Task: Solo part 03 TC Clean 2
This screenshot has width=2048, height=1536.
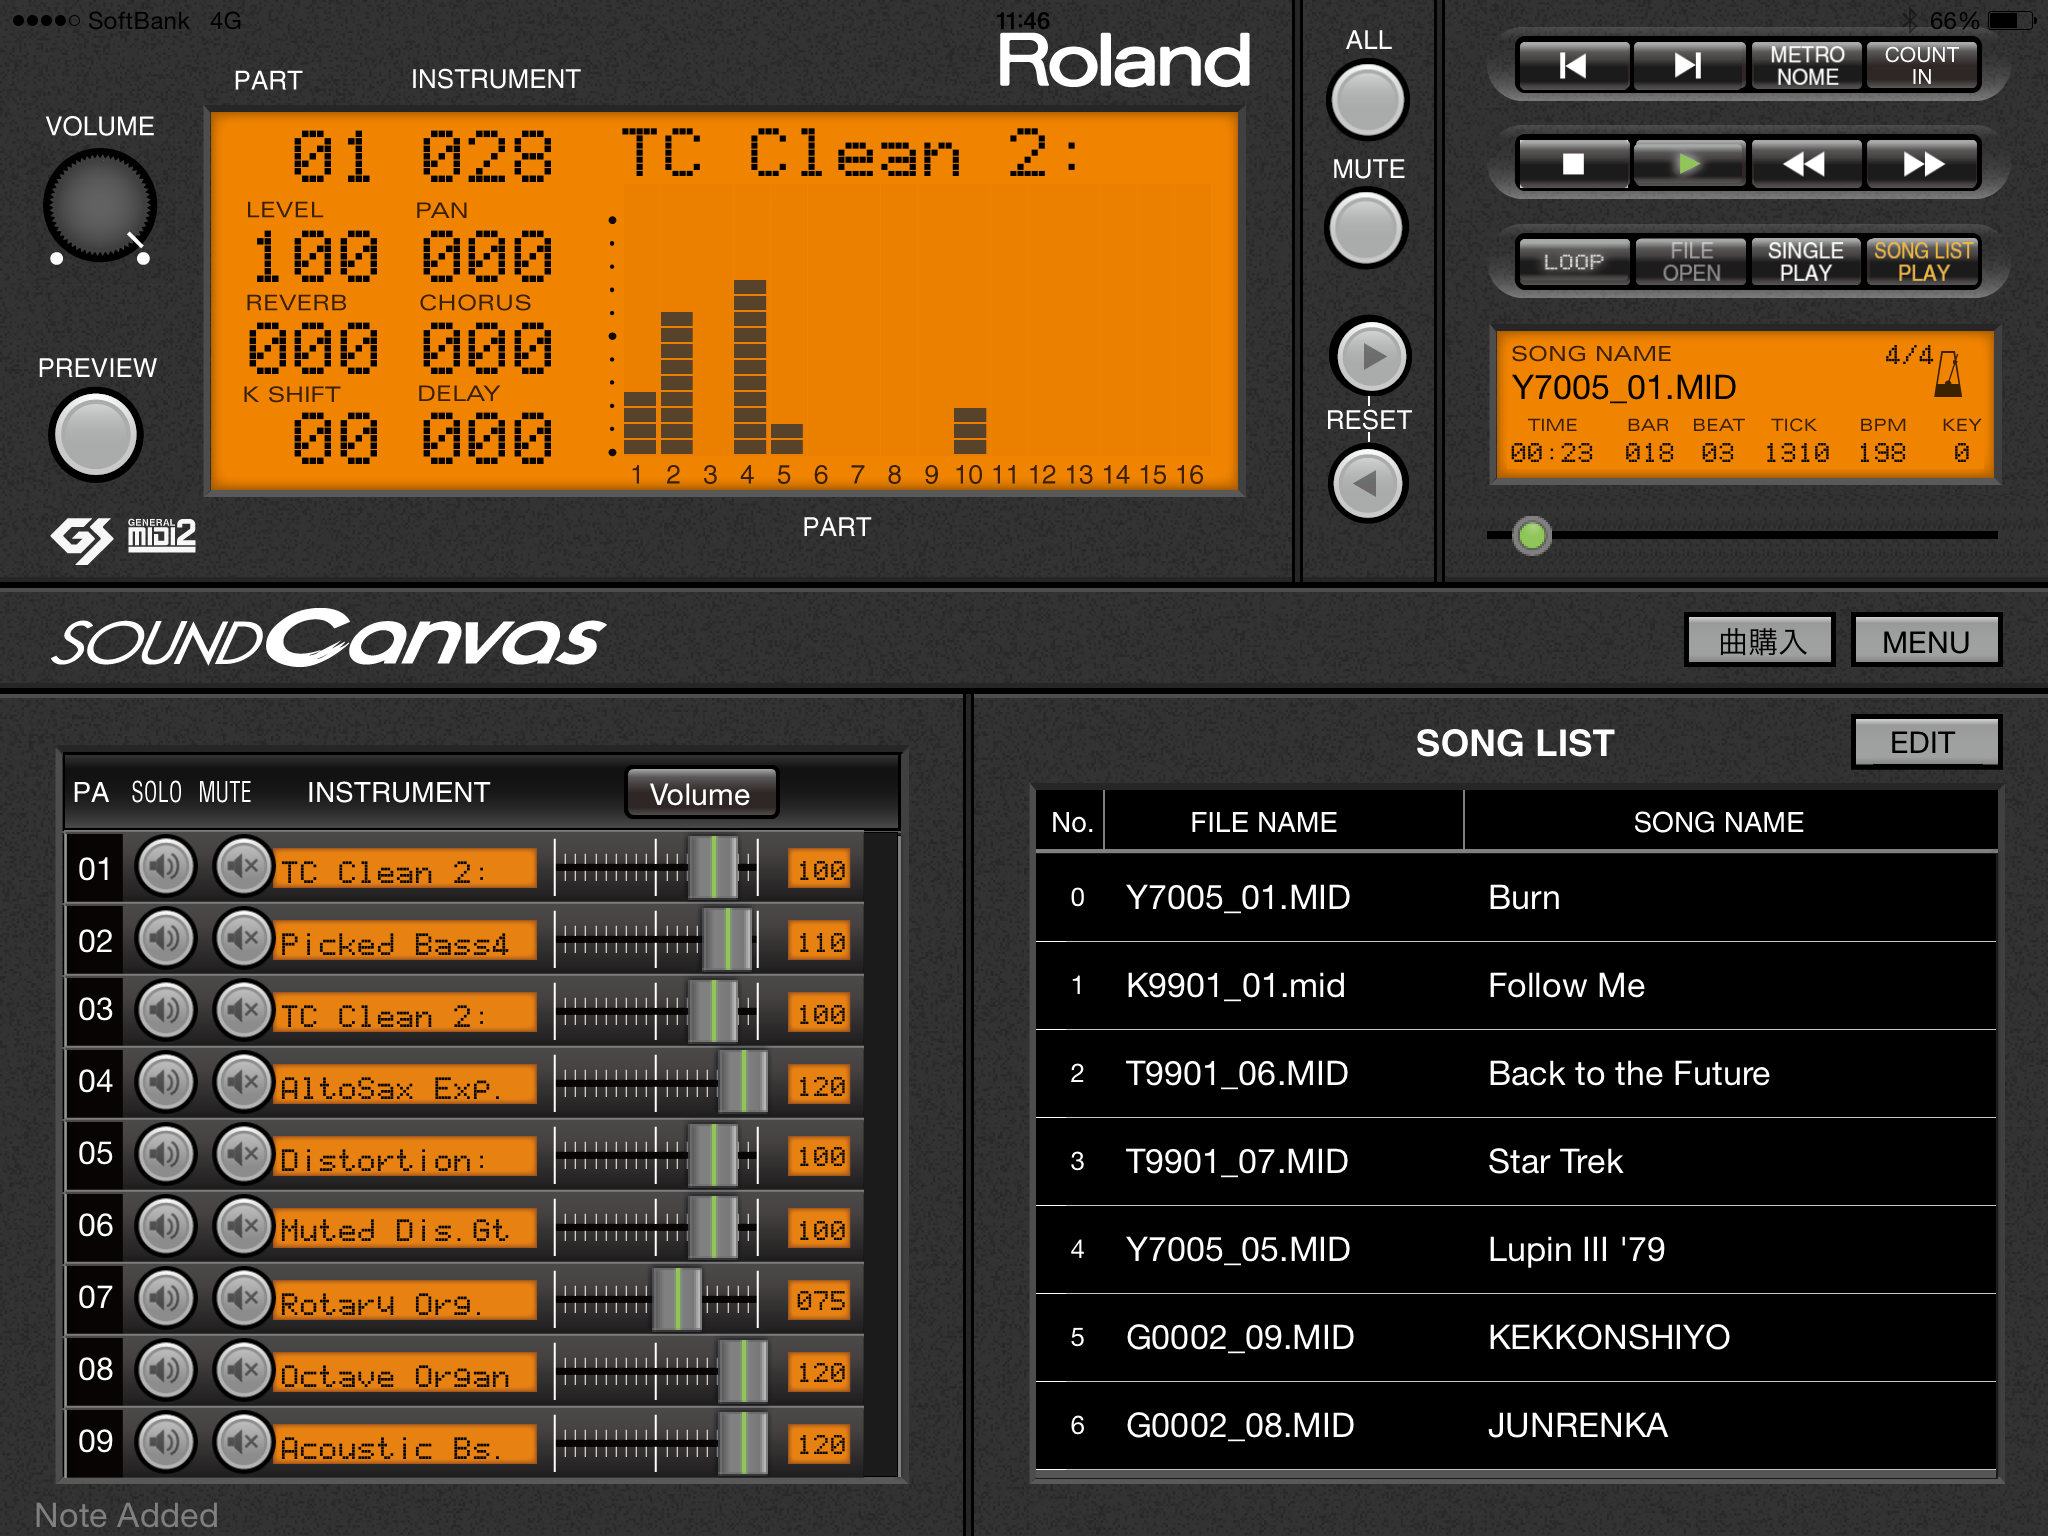Action: pos(166,1011)
